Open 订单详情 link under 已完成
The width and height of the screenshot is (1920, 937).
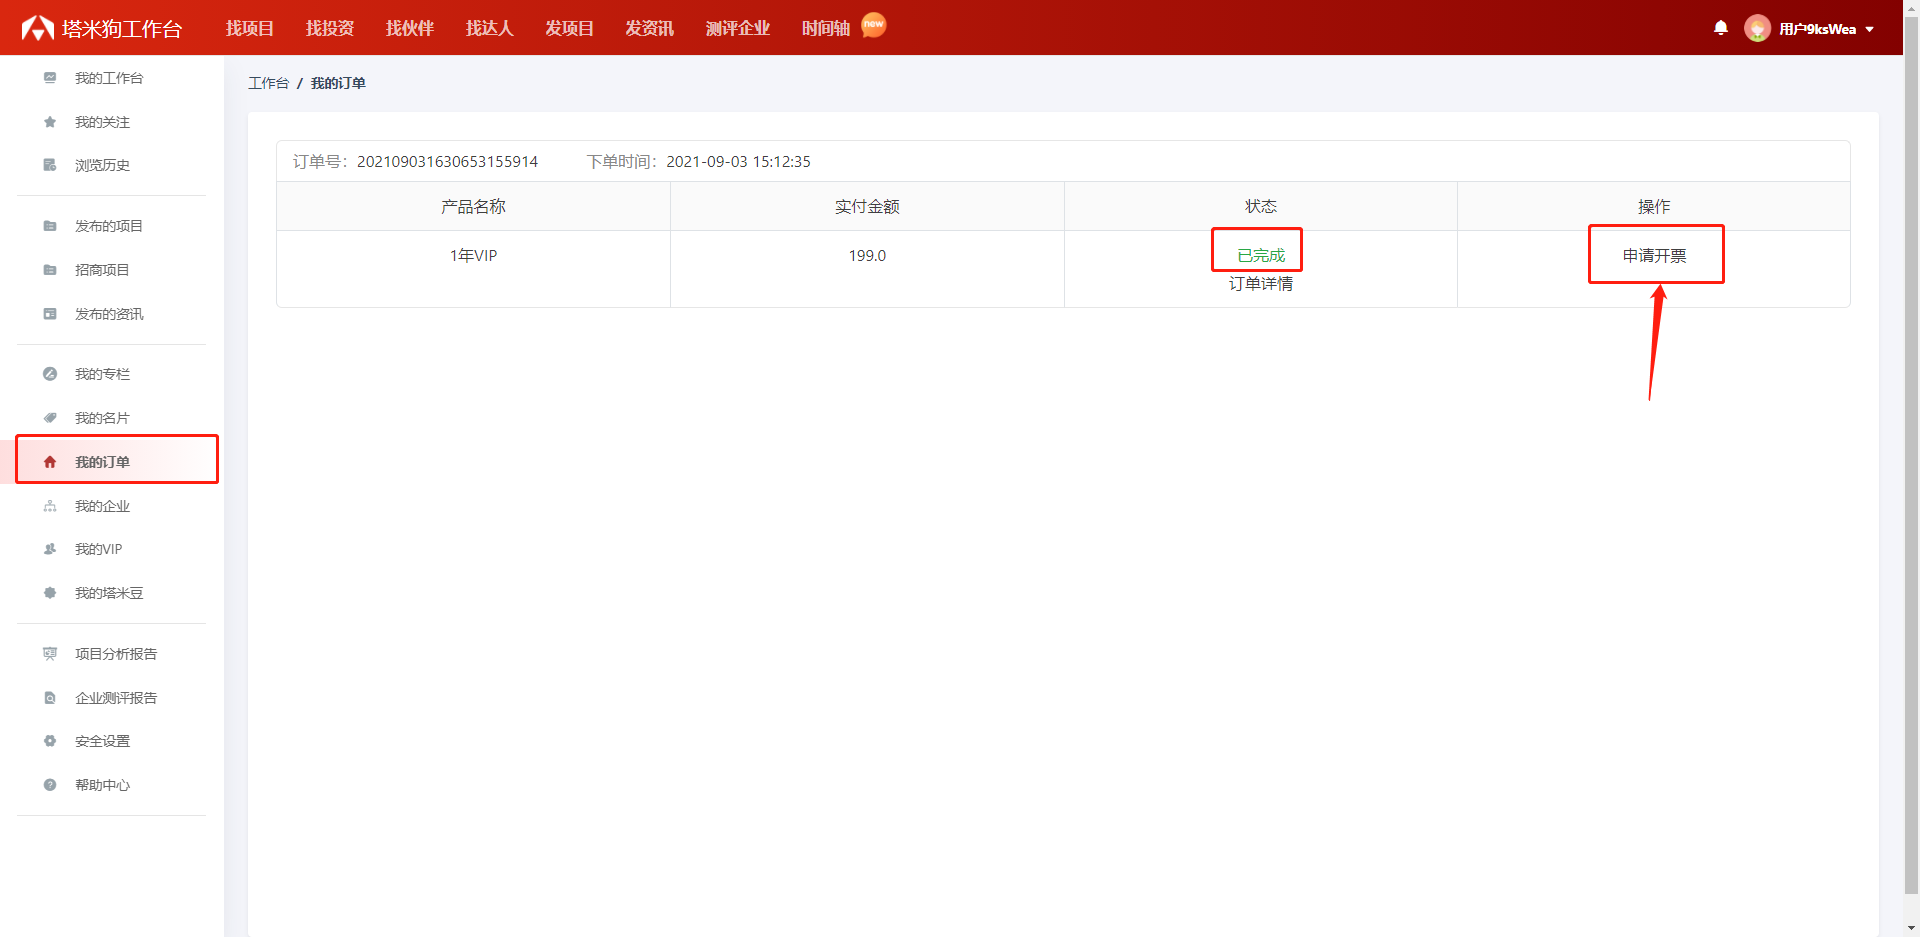click(1260, 284)
